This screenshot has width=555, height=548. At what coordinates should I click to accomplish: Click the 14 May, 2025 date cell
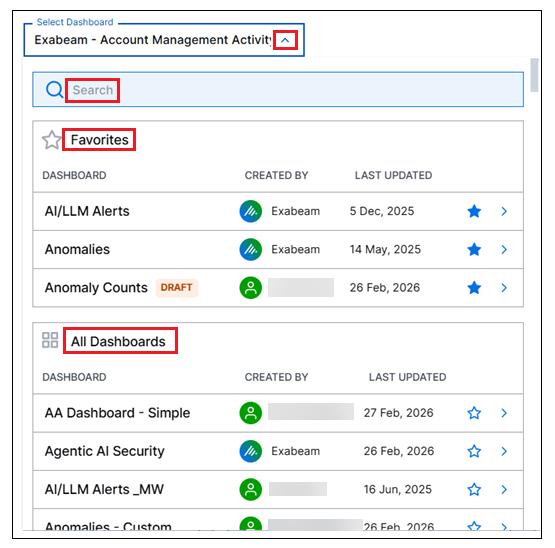coord(385,250)
